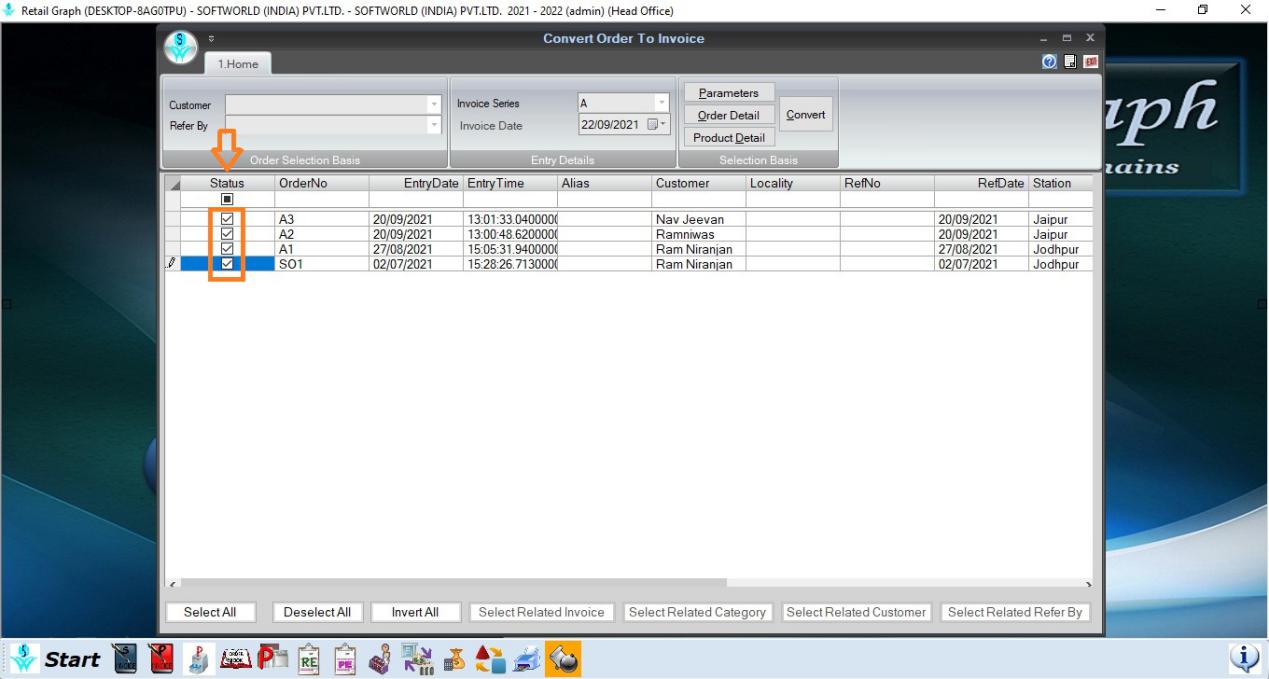This screenshot has height=679, width=1269.
Task: Click the horizontal scrollbar below the grid
Action: tap(450, 583)
